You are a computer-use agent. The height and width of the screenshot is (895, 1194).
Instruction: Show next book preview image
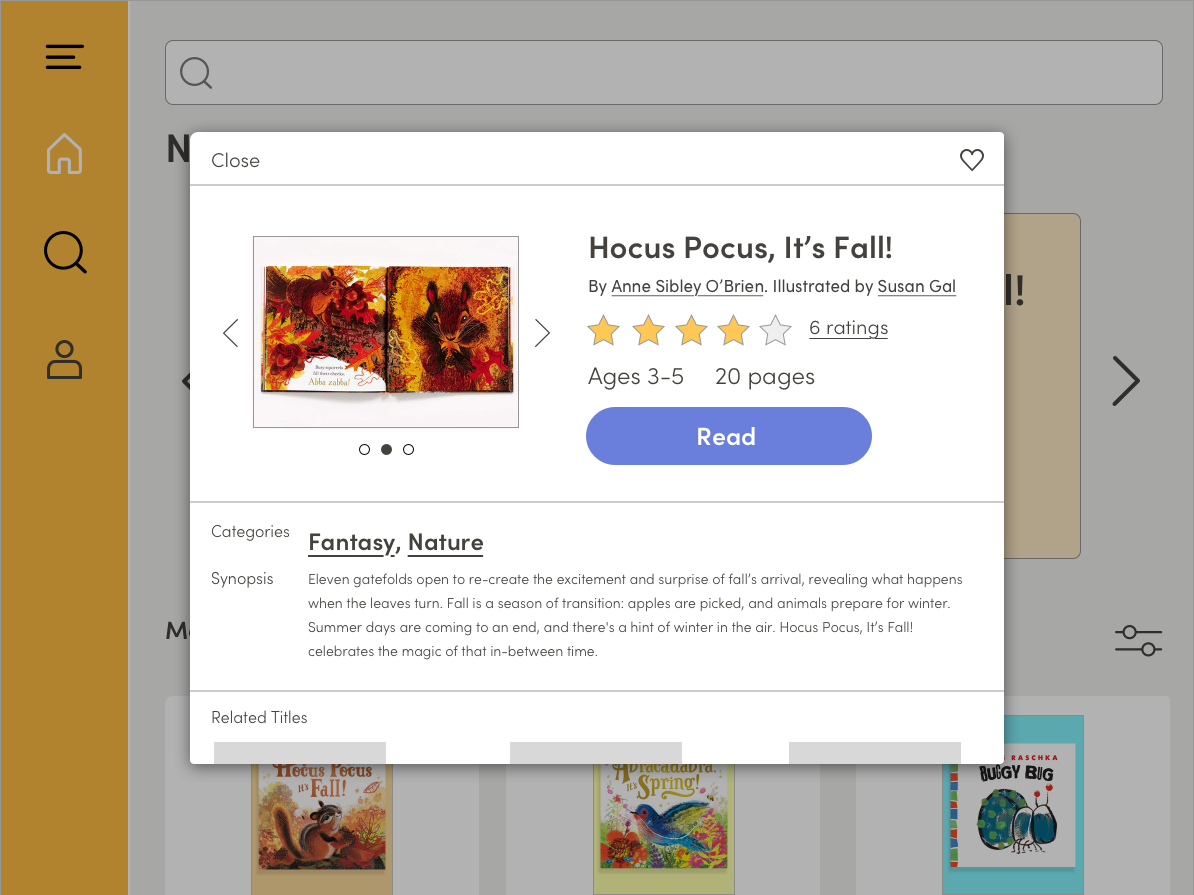pos(541,333)
